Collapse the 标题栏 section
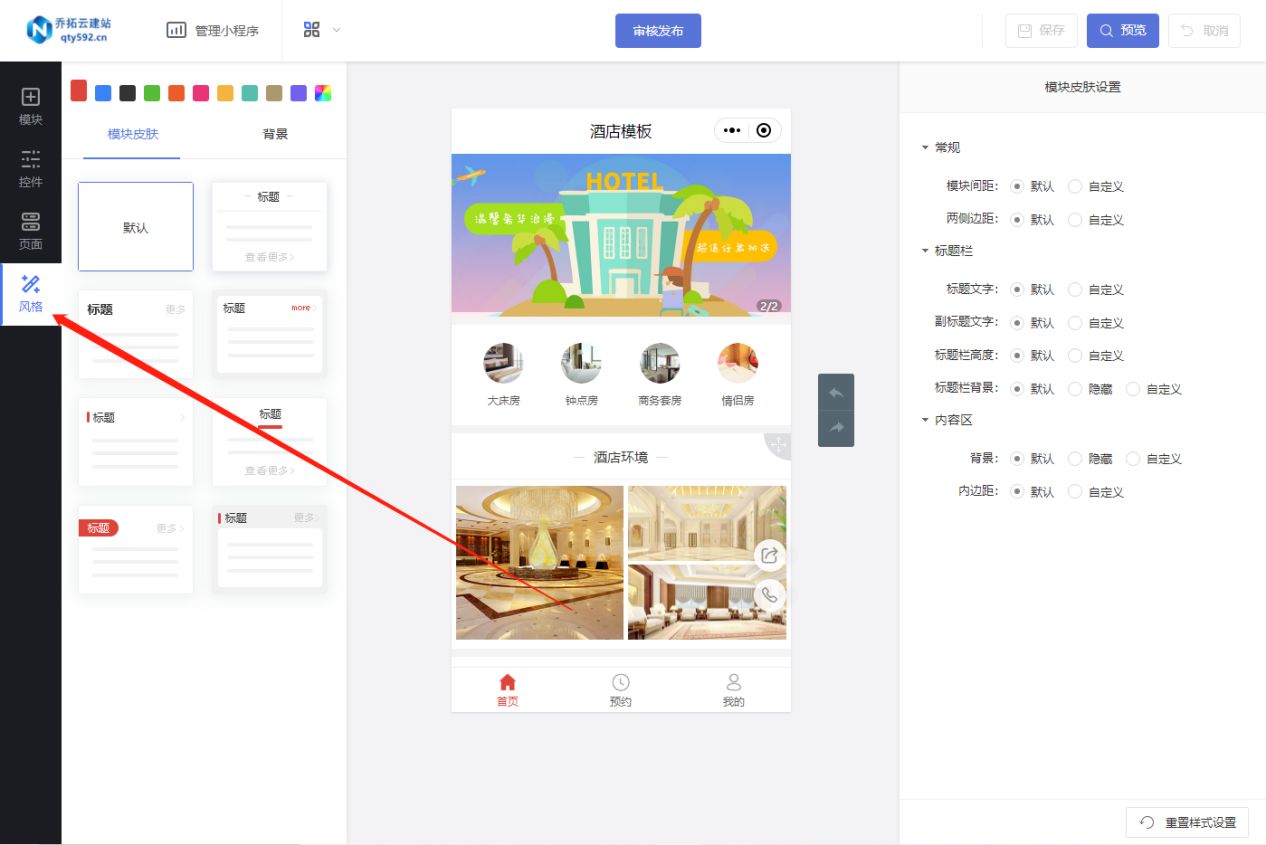This screenshot has width=1266, height=845. pos(940,251)
